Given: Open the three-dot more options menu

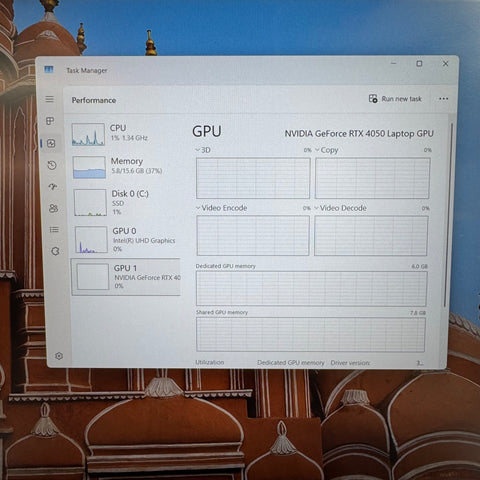Looking at the screenshot, I should tap(443, 99).
